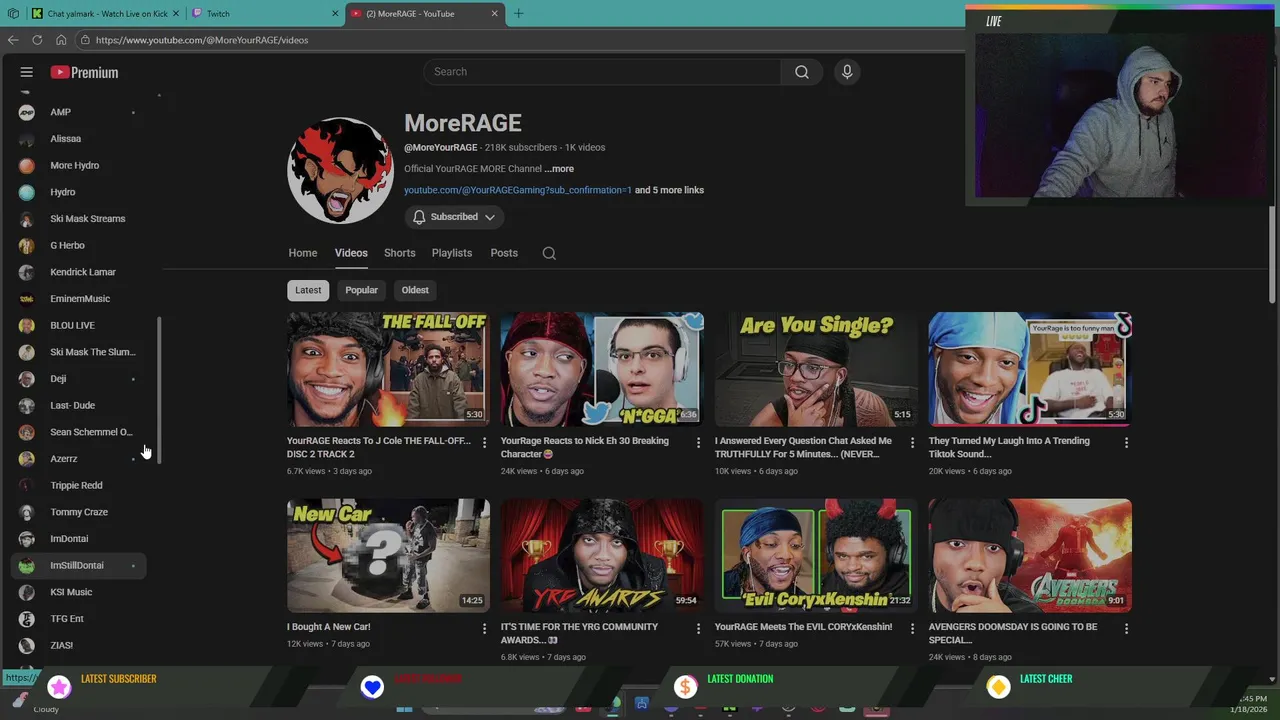Viewport: 1280px width, 720px height.
Task: Click the latest cheer overlay icon
Action: pyautogui.click(x=998, y=687)
